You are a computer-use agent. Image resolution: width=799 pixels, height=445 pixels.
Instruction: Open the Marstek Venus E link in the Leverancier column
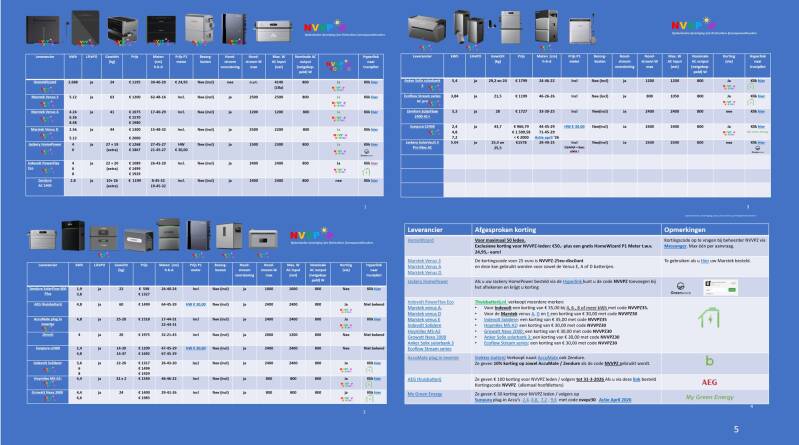(x=424, y=260)
